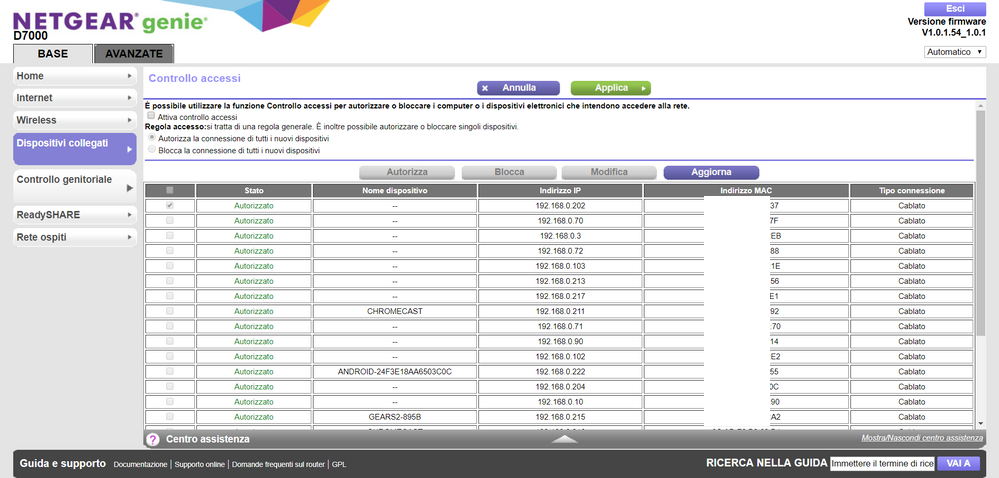Open the Automatico language dropdown

954,52
